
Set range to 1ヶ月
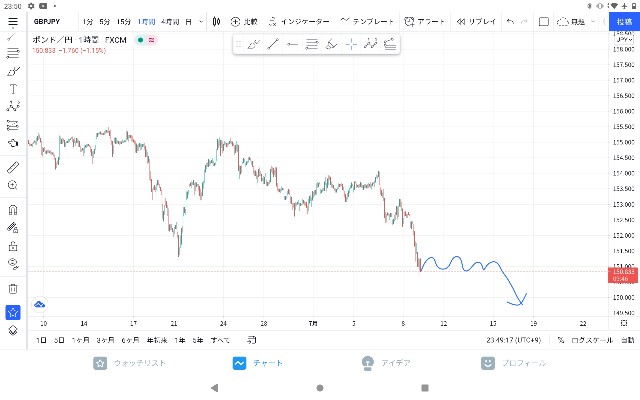80,340
